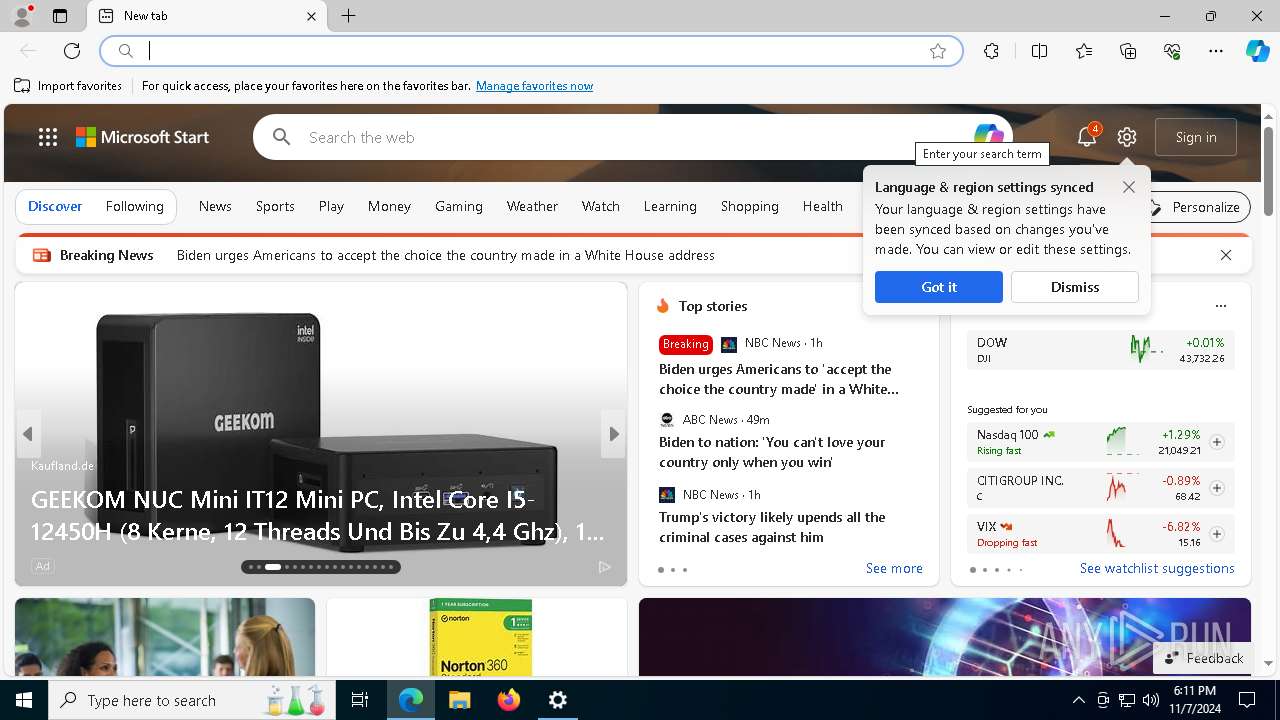This screenshot has width=1280, height=720.
Task: Open the GEEKOM NUC Mini PC ad
Action: click(x=320, y=434)
